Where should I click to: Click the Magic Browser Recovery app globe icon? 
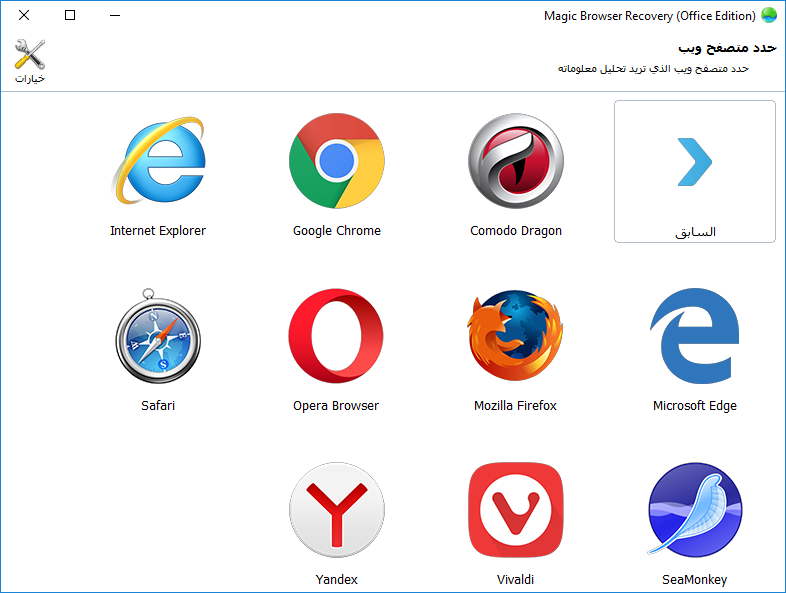click(x=769, y=16)
